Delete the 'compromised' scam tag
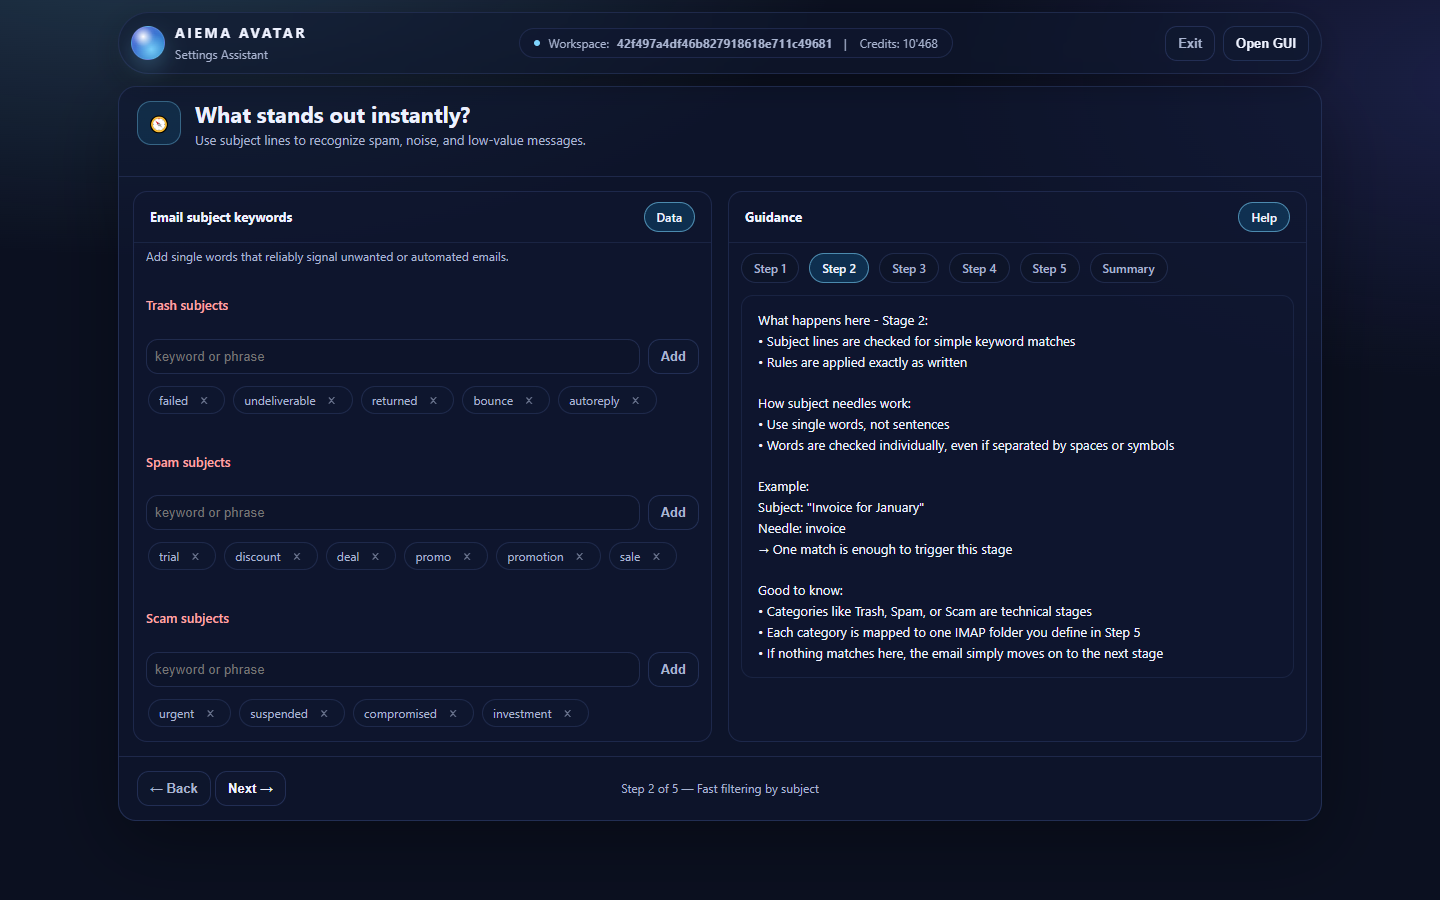This screenshot has width=1440, height=900. tap(453, 714)
